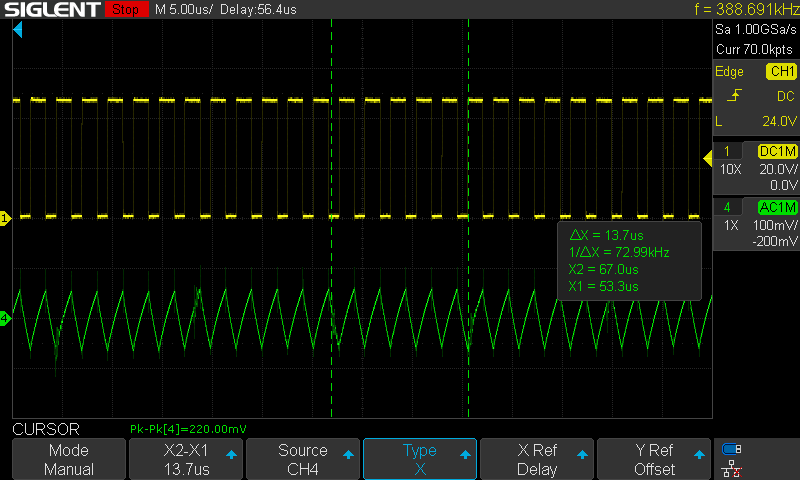
Task: Click the up arrow on the Type softkey
Action: tap(465, 454)
